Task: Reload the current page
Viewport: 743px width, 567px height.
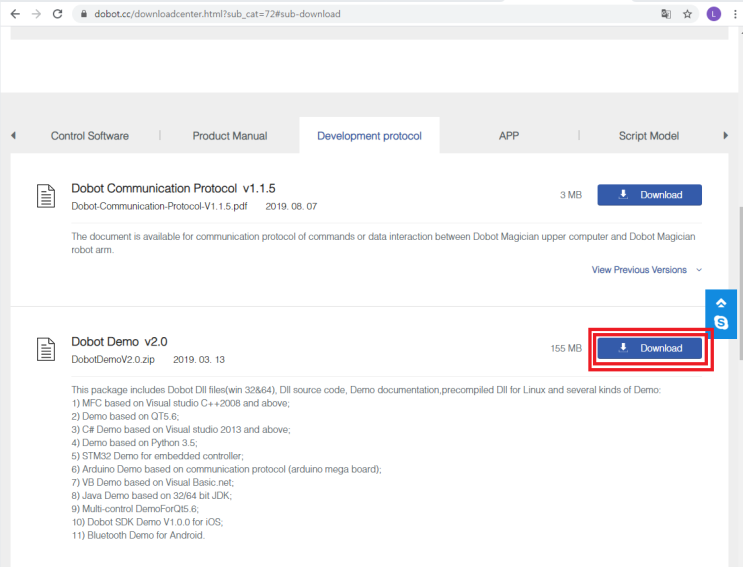Action: click(x=58, y=14)
